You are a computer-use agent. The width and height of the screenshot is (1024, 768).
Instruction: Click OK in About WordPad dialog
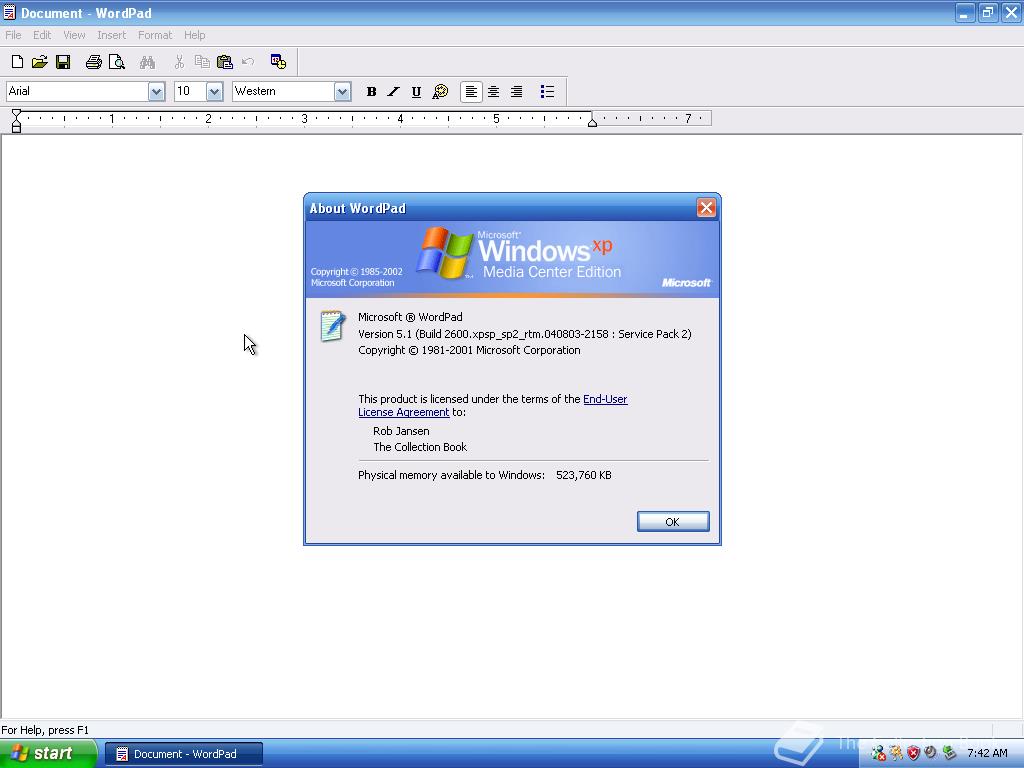673,522
